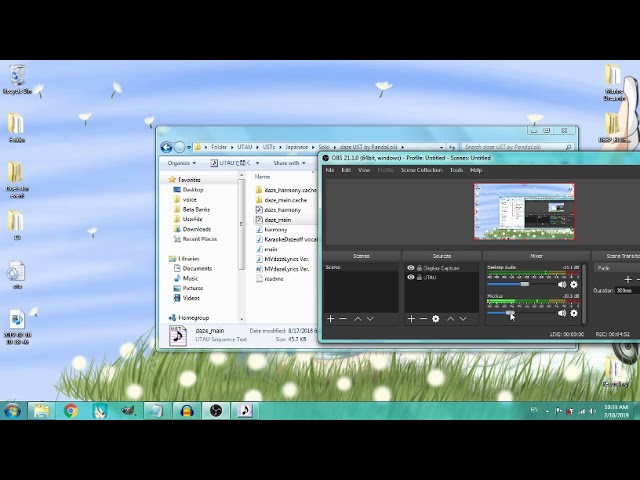
Task: Click the Explorer back navigation arrow
Action: pyautogui.click(x=166, y=147)
